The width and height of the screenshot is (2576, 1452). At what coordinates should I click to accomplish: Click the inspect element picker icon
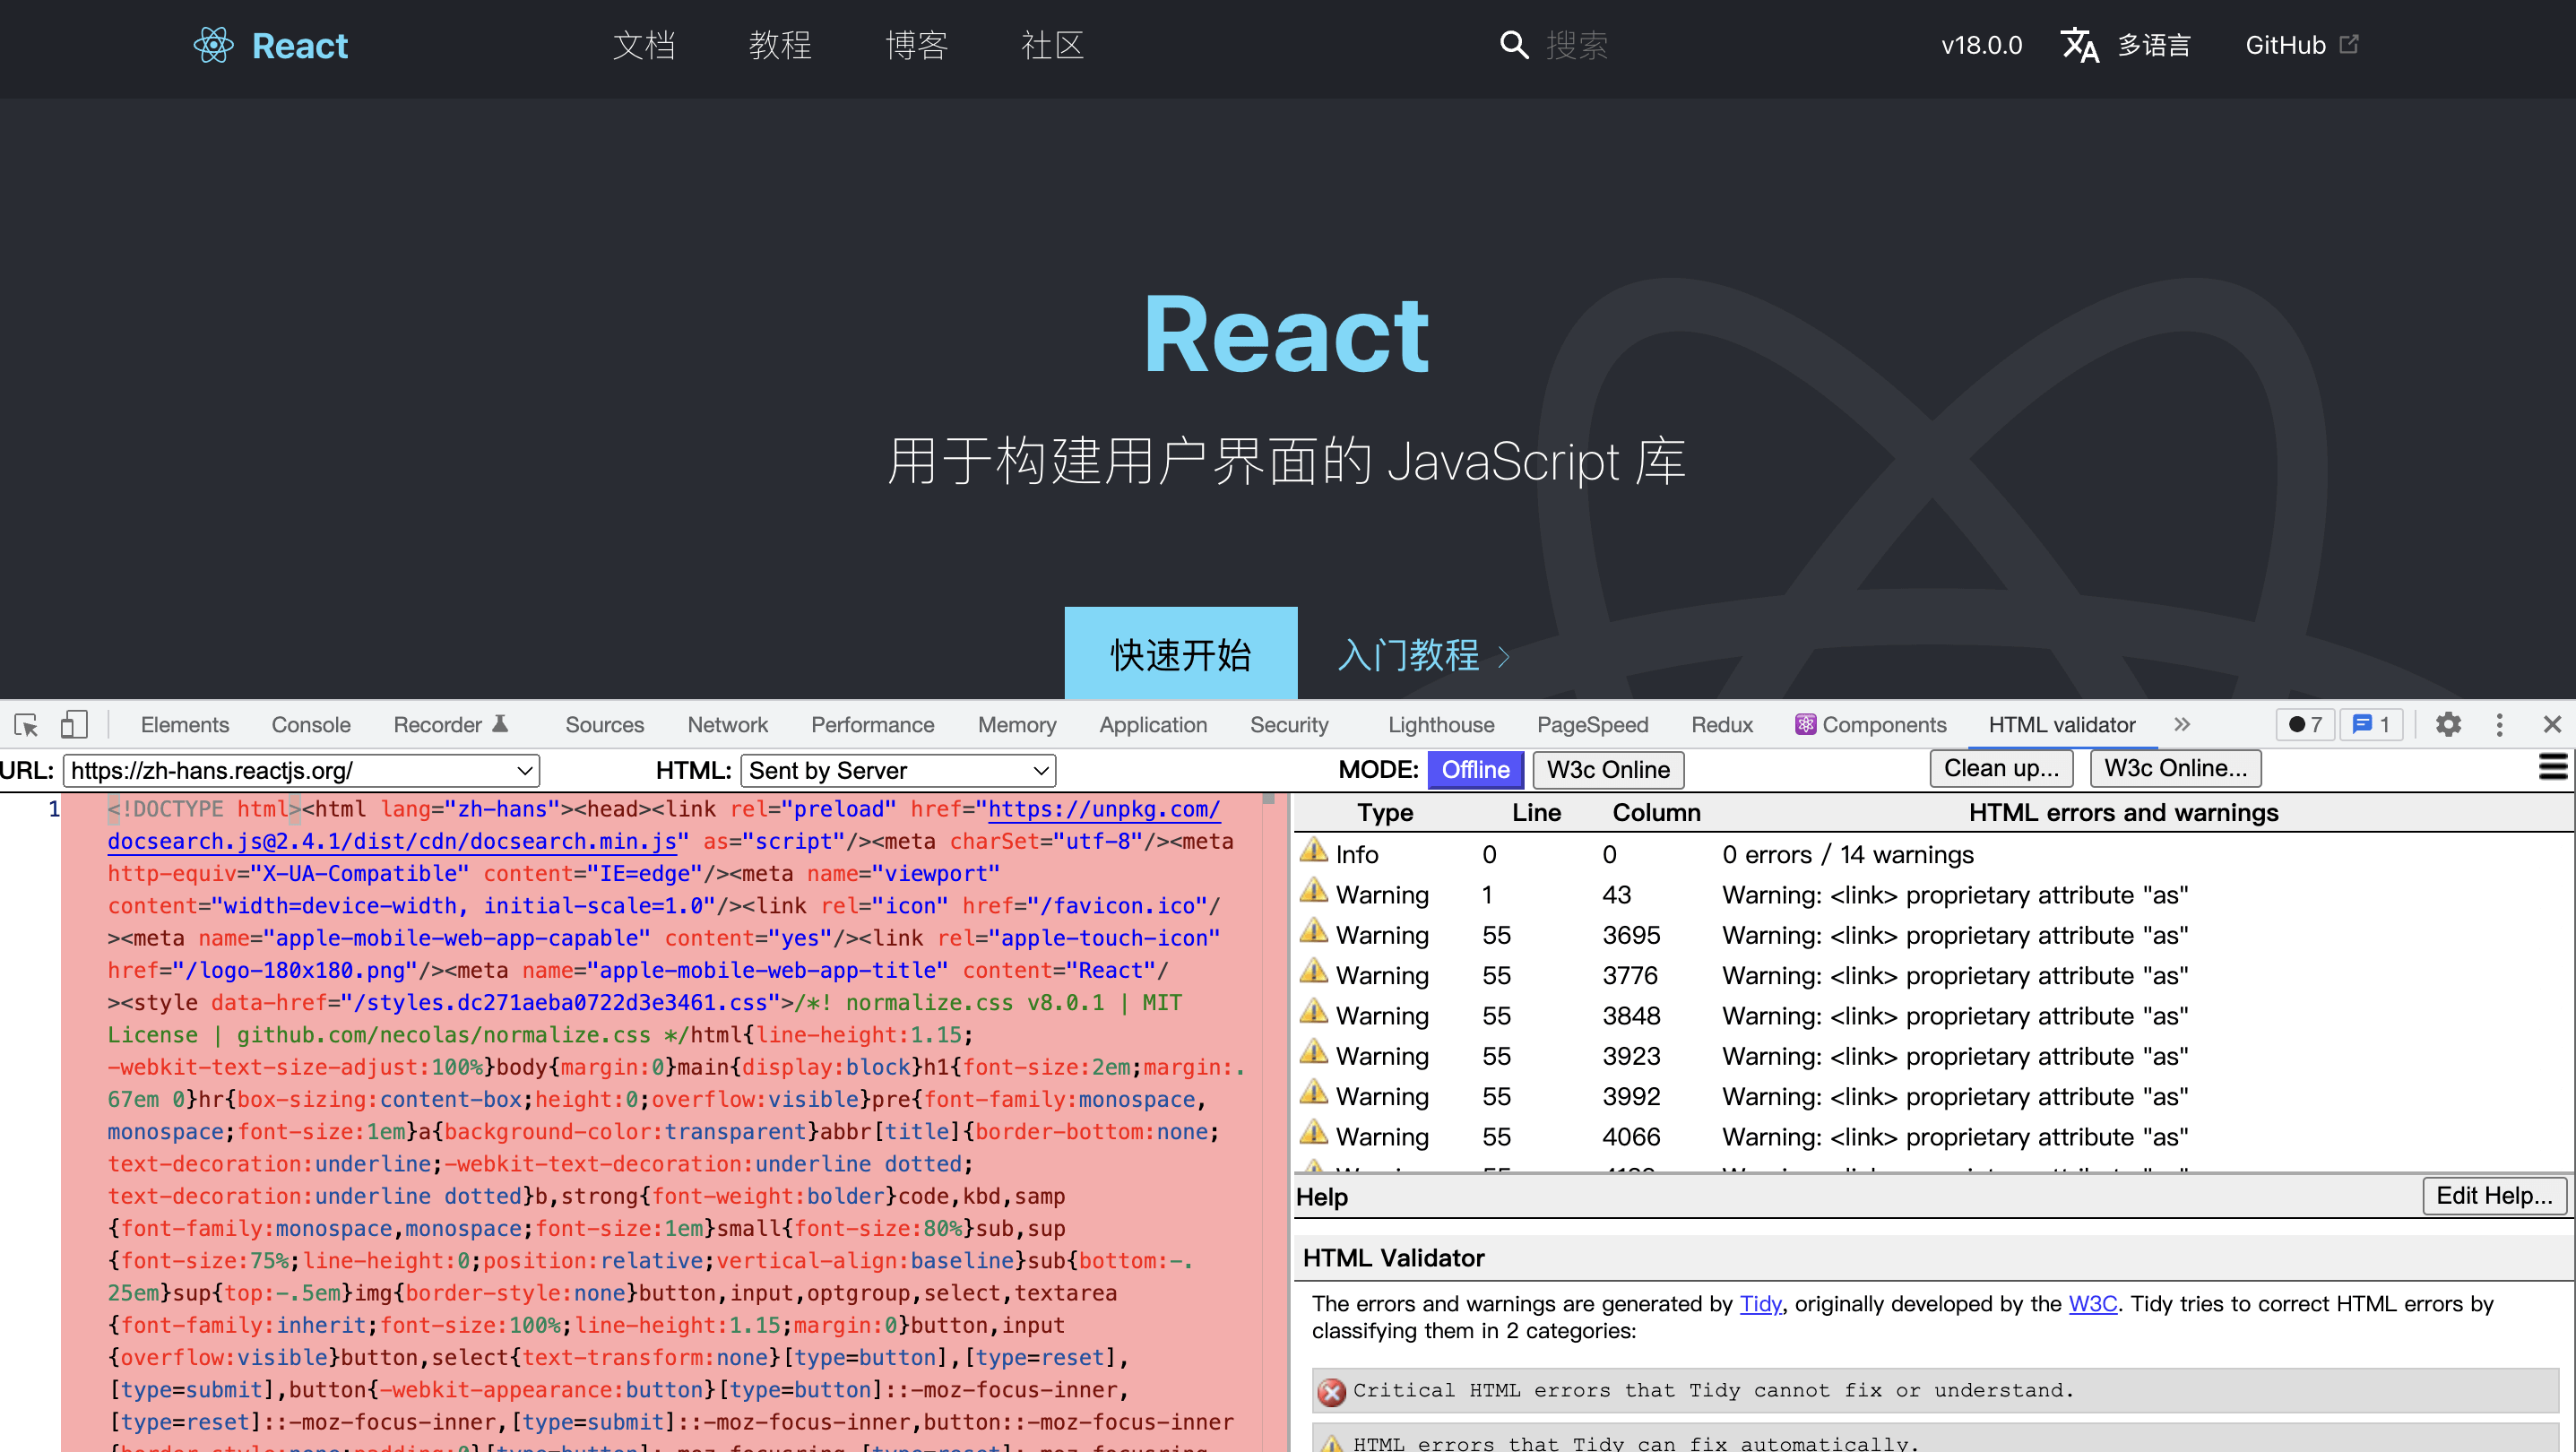point(26,725)
